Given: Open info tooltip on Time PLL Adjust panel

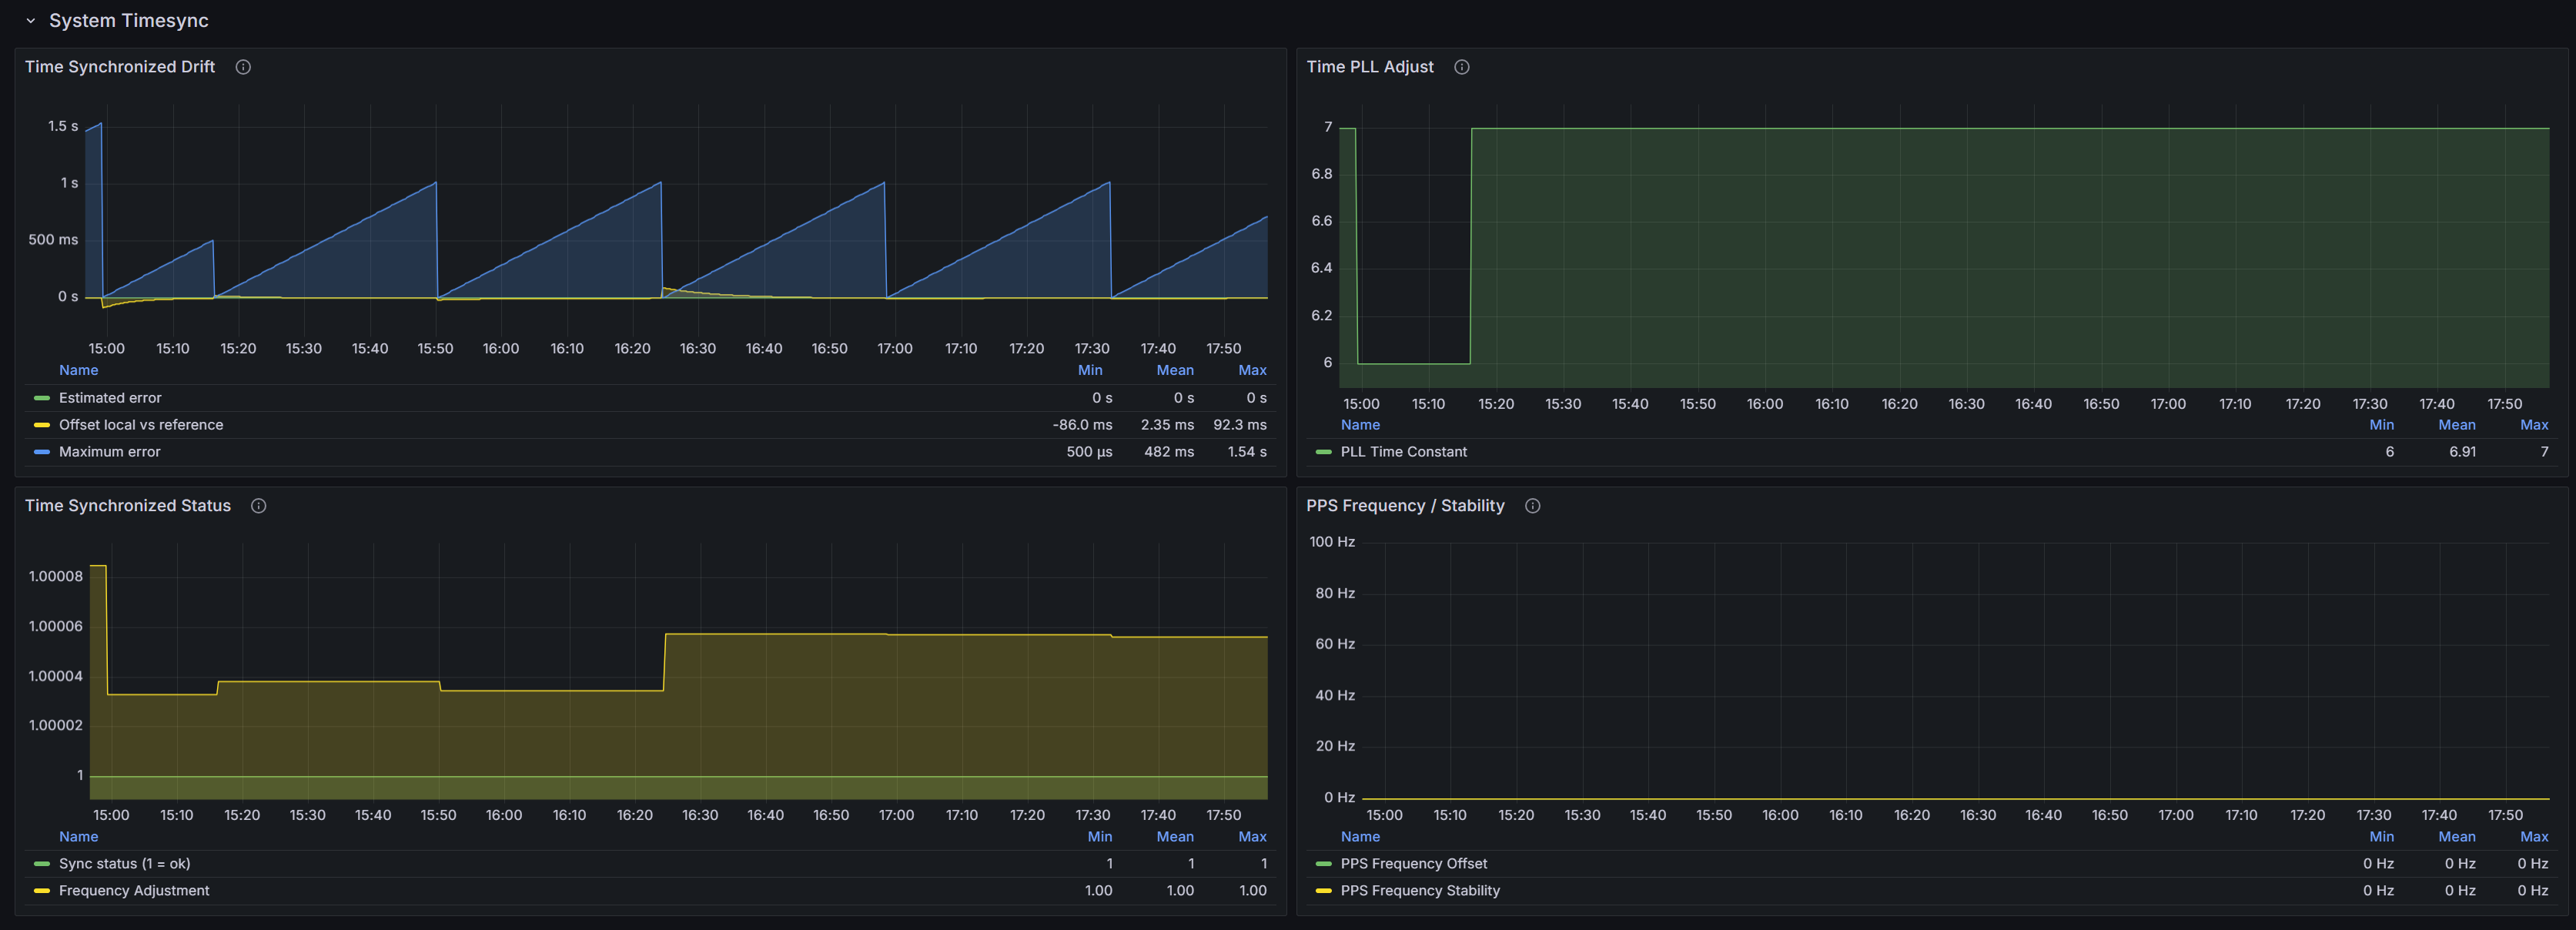Looking at the screenshot, I should click(x=1461, y=66).
